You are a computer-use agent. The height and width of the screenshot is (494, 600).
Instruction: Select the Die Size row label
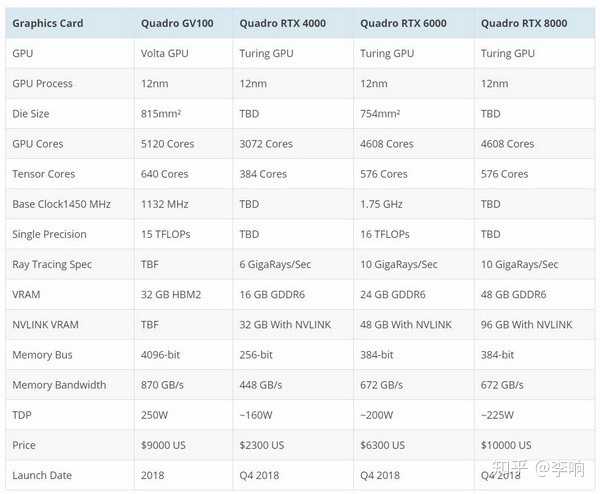point(31,114)
